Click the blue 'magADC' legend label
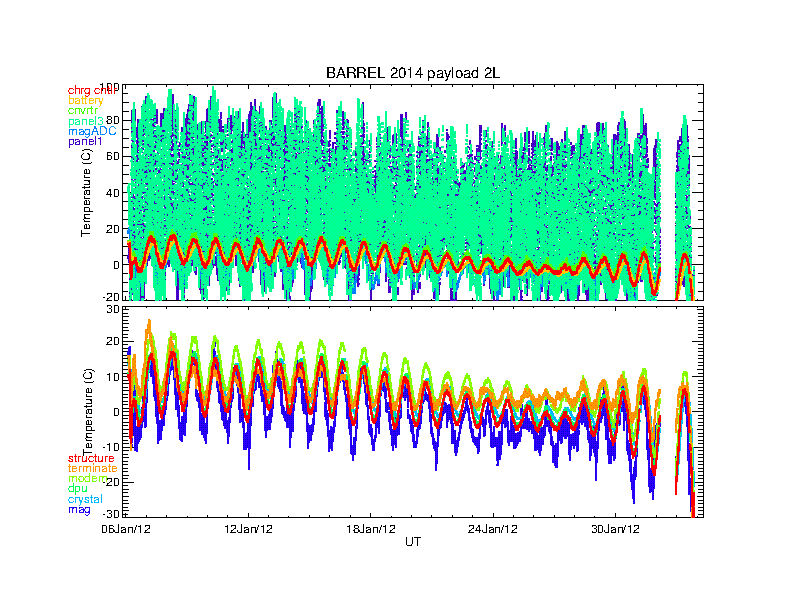Viewport: 792px width, 612px height. [x=91, y=131]
